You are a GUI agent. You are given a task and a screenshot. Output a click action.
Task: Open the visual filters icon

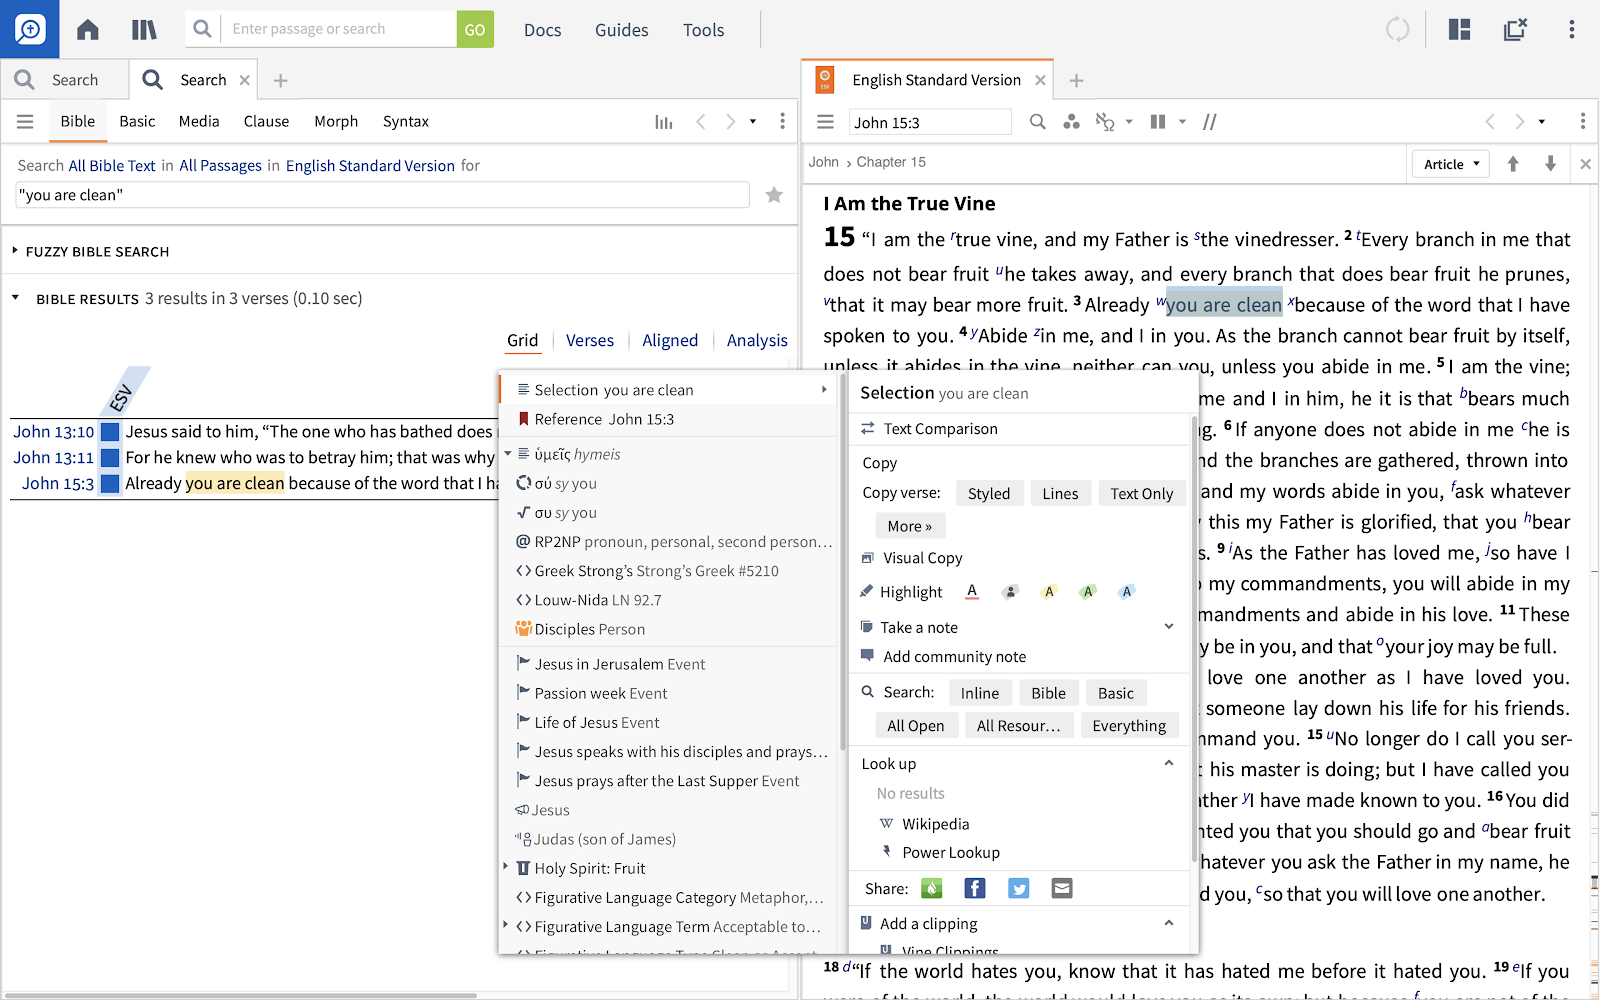[1072, 122]
